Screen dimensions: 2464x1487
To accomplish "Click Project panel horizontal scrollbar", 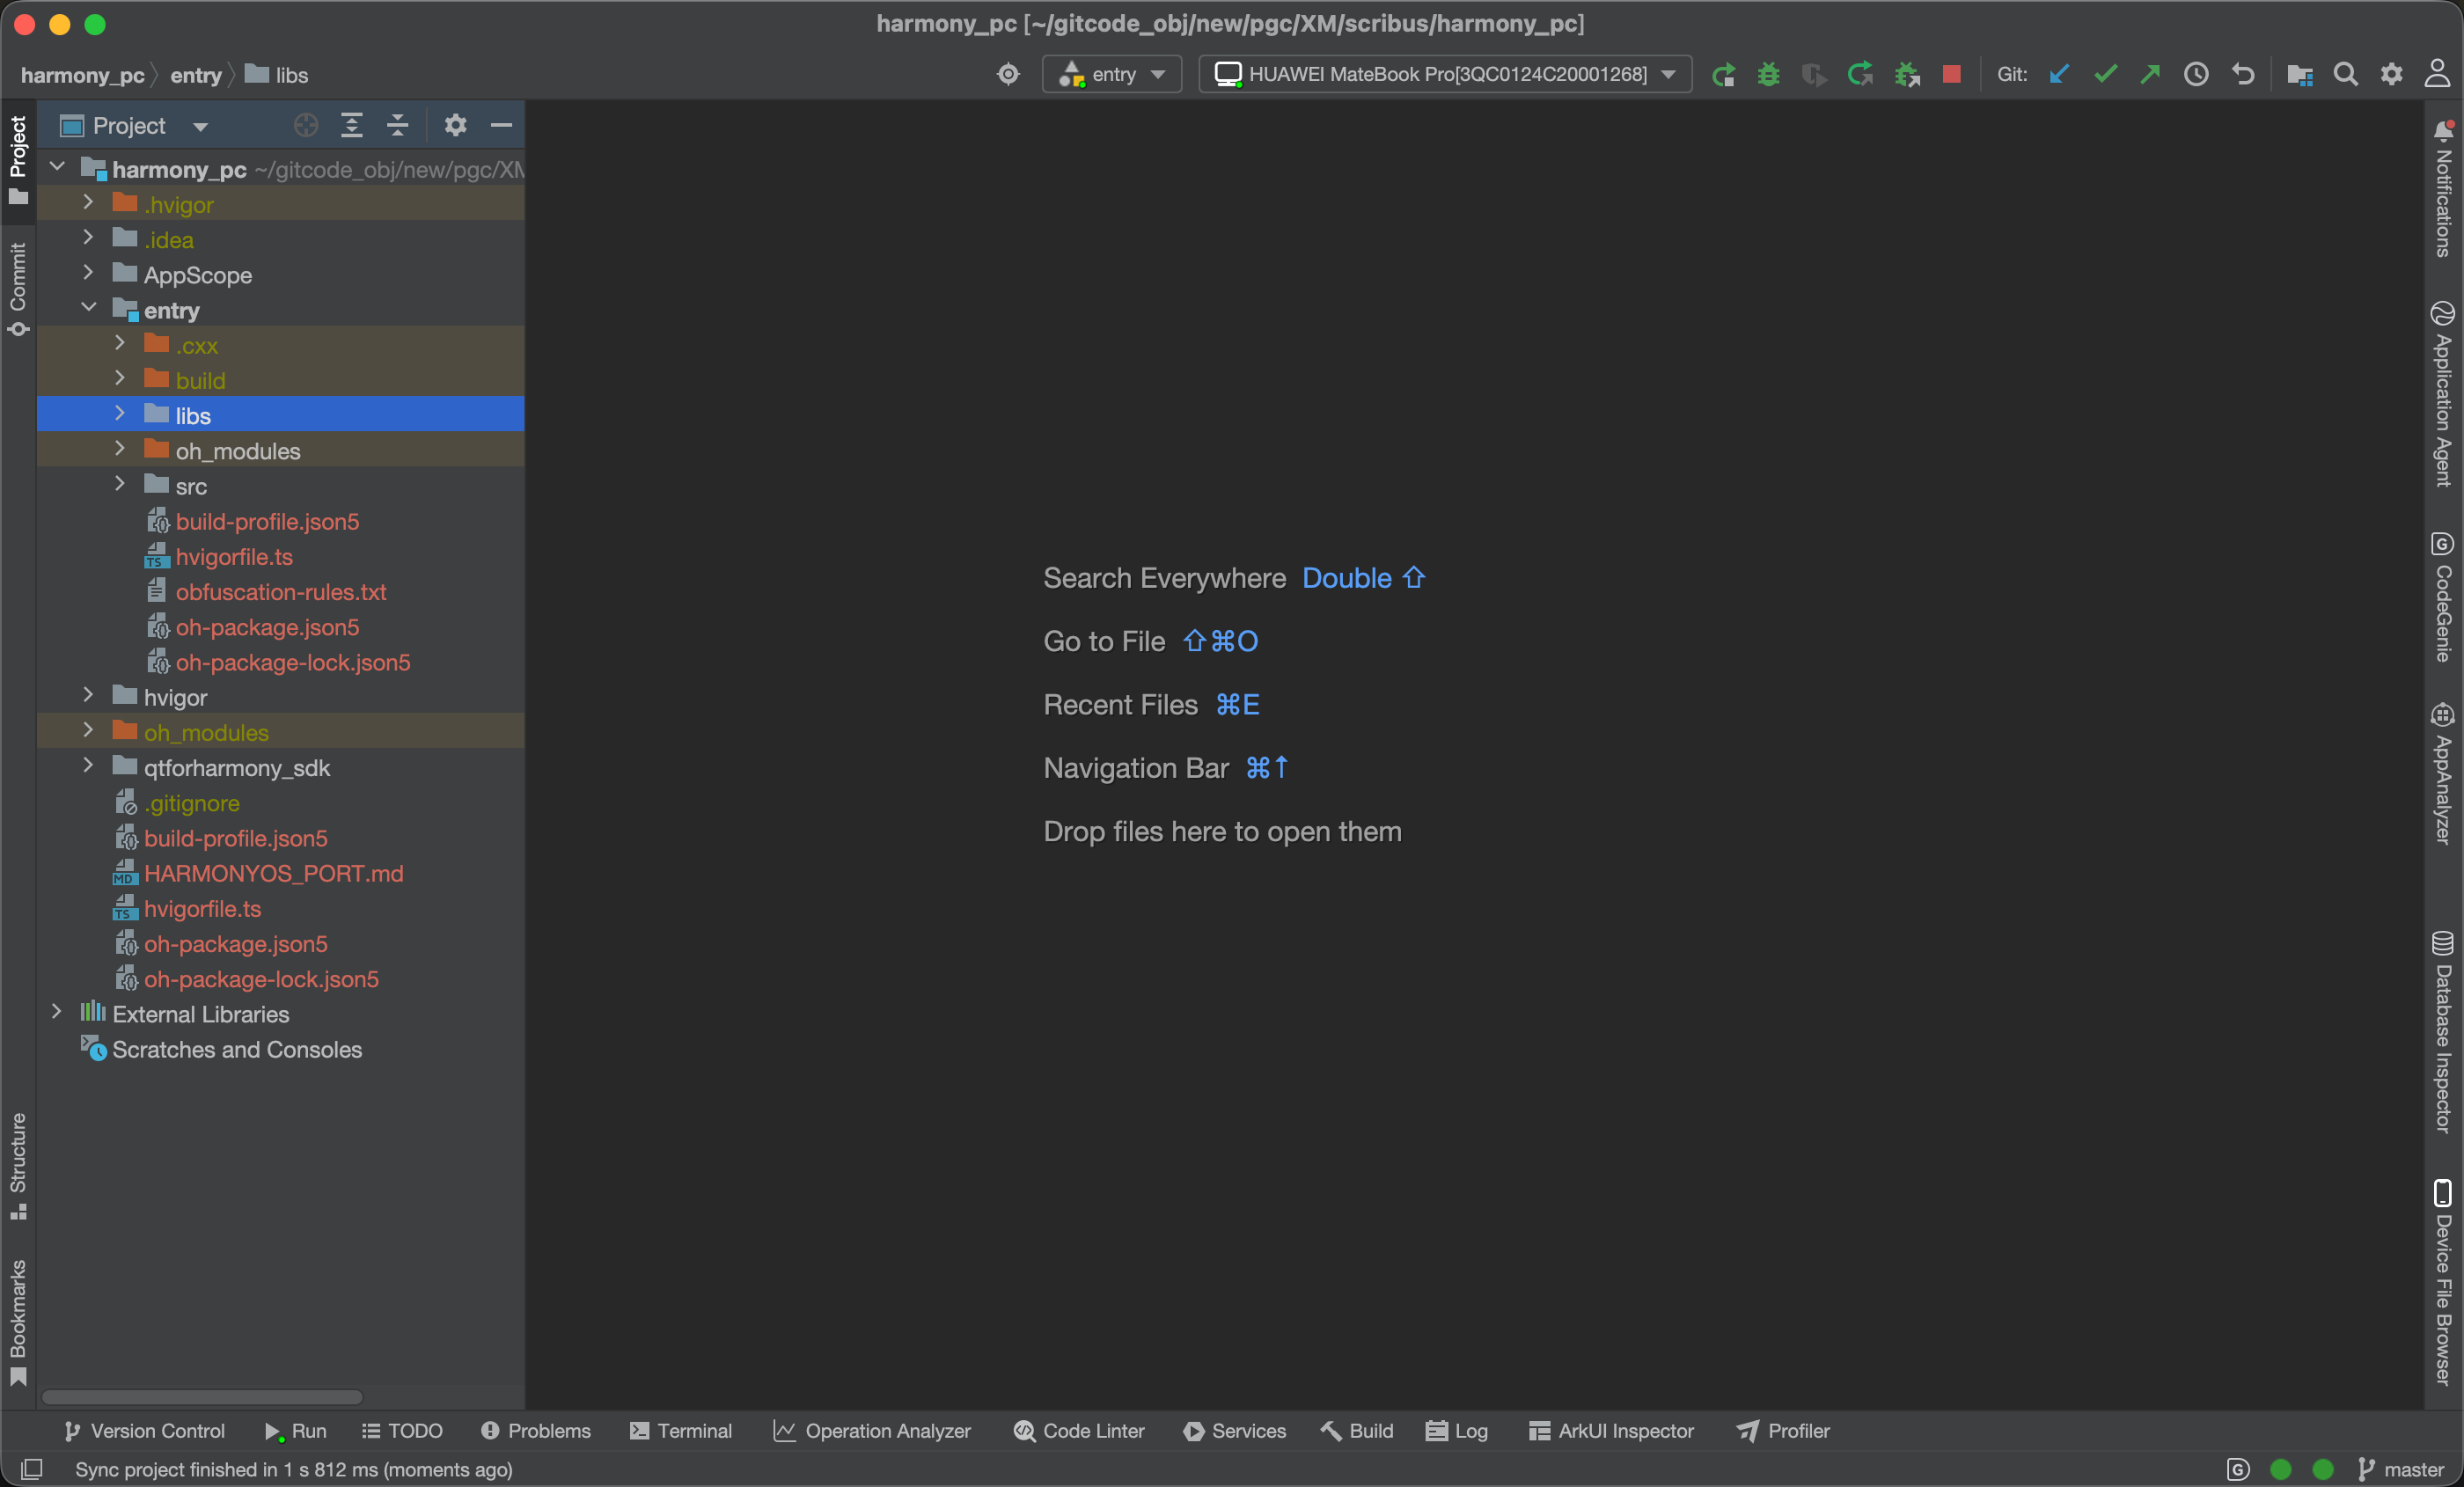I will [x=202, y=1396].
